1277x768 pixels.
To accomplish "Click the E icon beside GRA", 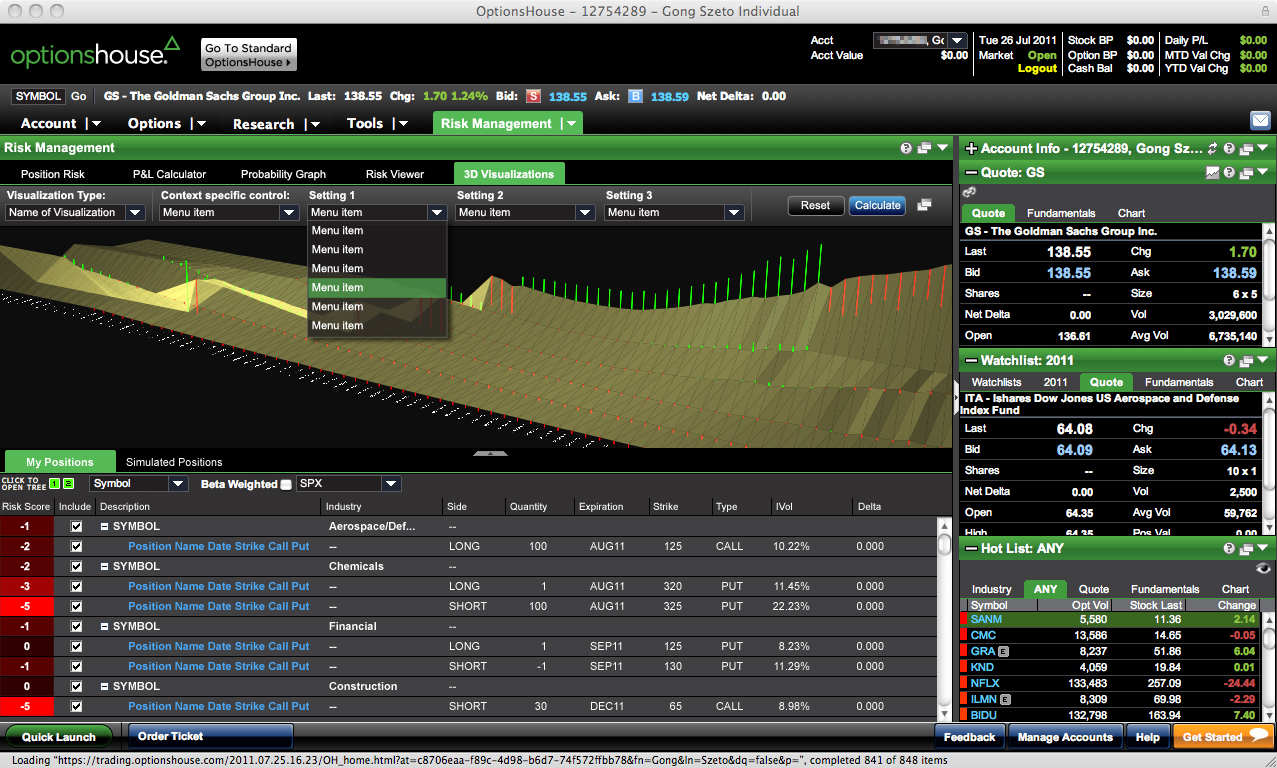I will click(1003, 651).
